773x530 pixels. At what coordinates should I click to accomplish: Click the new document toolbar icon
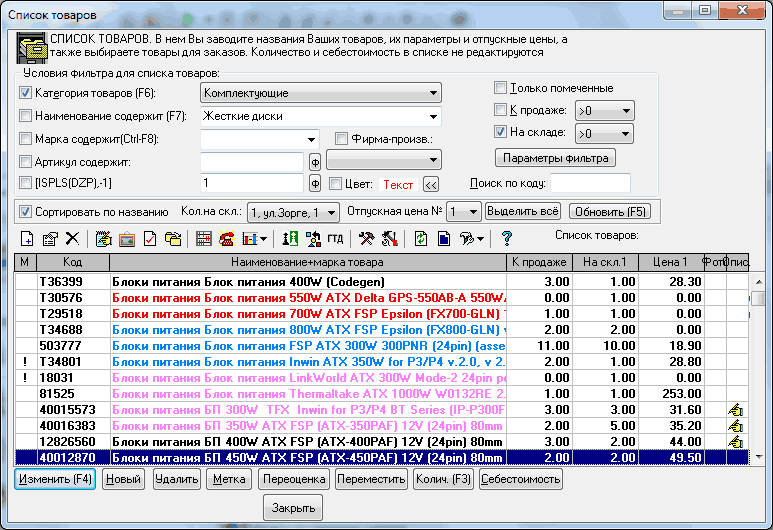coord(29,238)
